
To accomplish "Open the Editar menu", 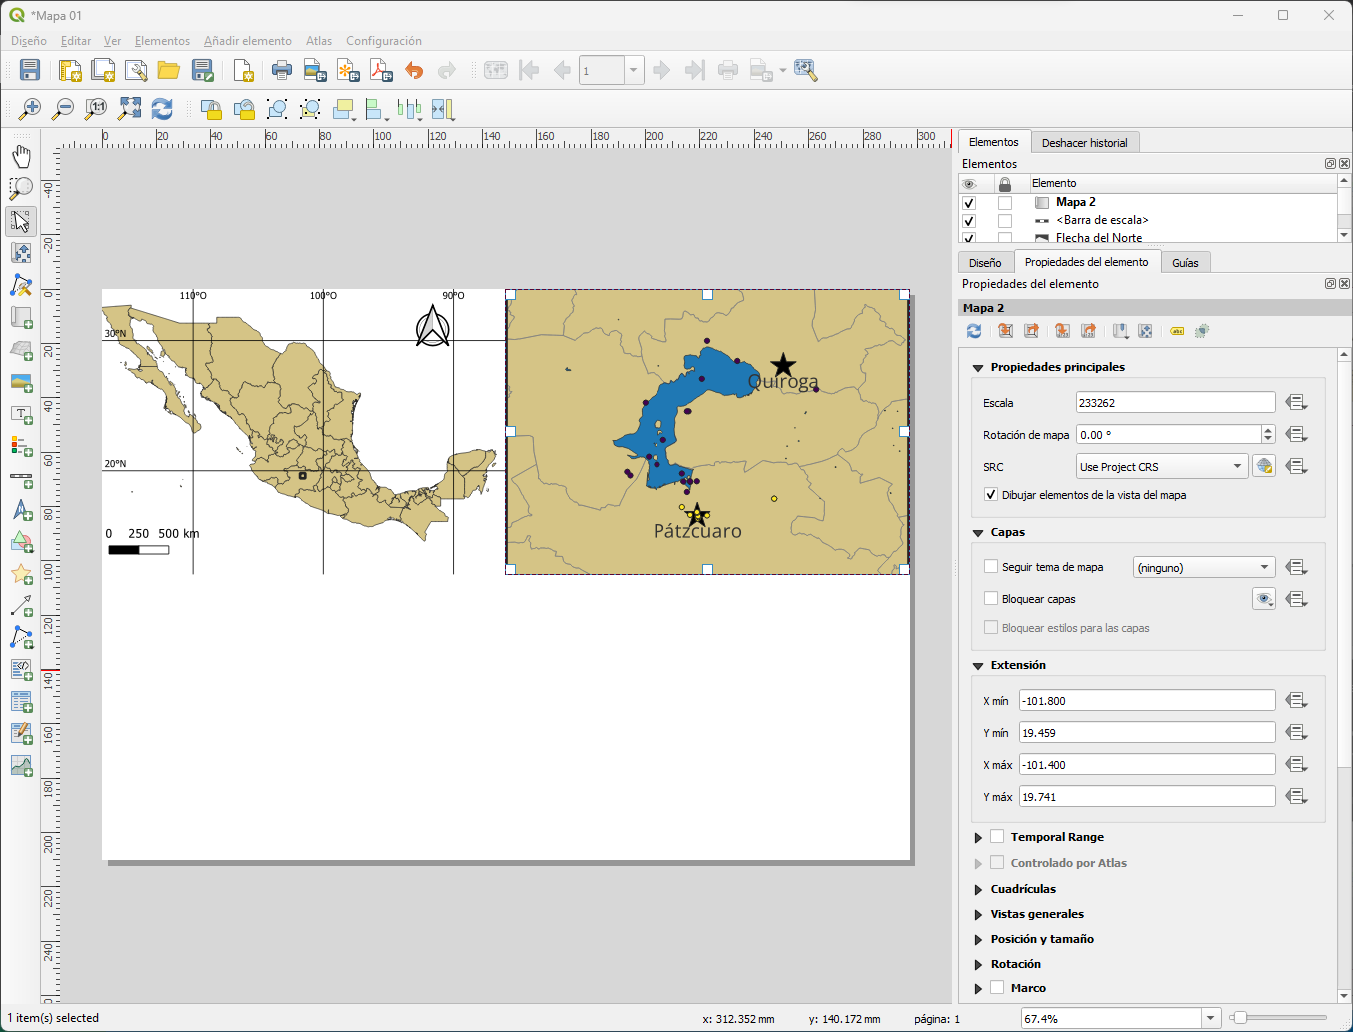I will pyautogui.click(x=76, y=41).
